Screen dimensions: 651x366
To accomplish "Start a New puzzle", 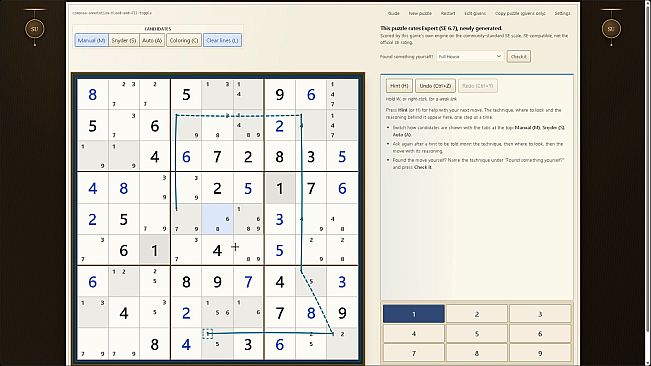I will click(x=420, y=13).
